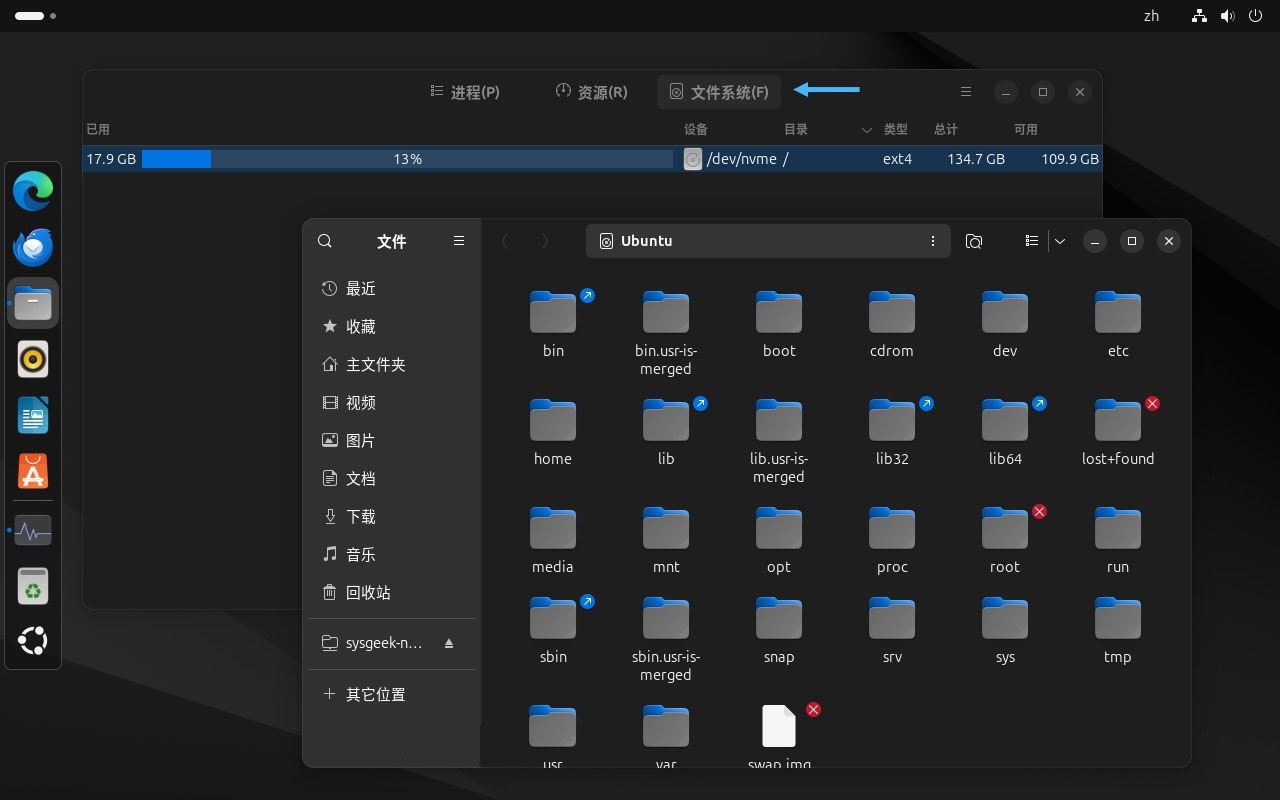1280x800 pixels.
Task: Switch to the 资源 tab
Action: pos(589,91)
